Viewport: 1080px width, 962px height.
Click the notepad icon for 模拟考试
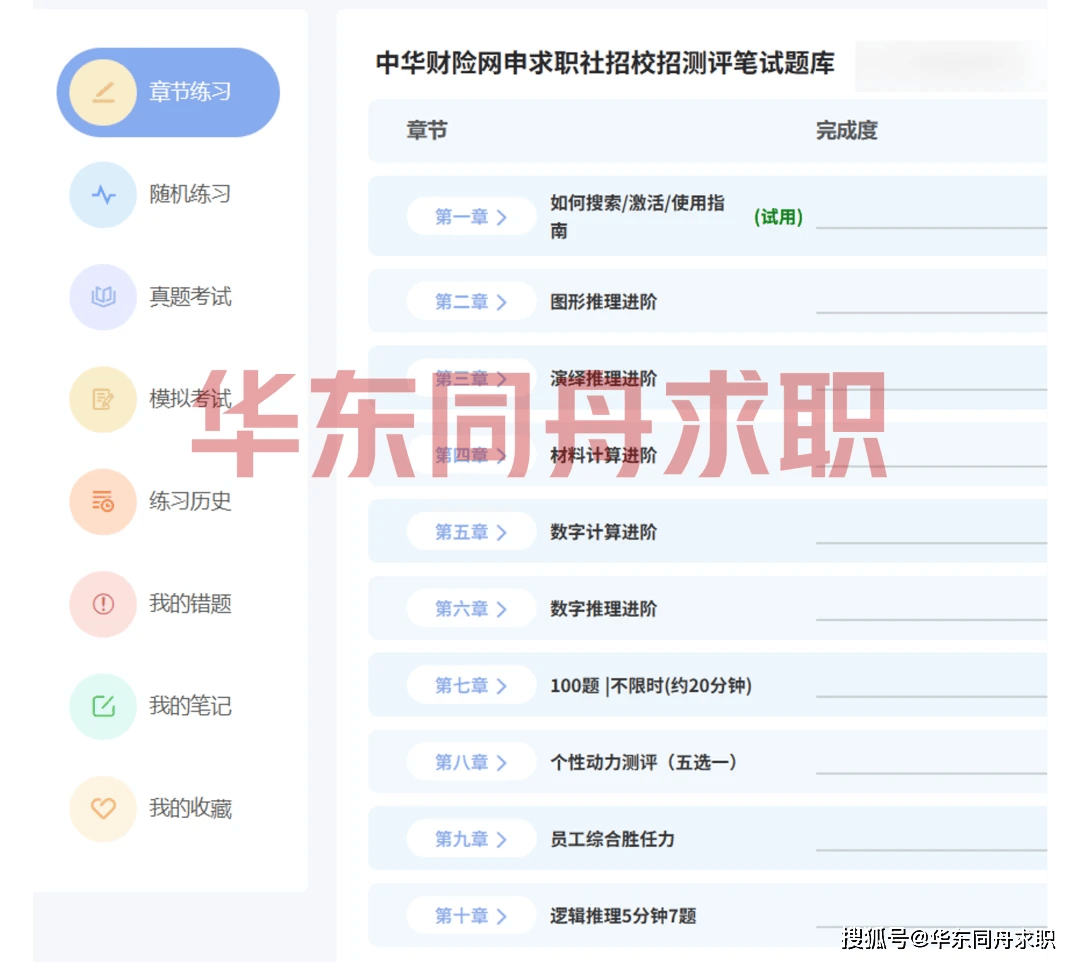(103, 399)
